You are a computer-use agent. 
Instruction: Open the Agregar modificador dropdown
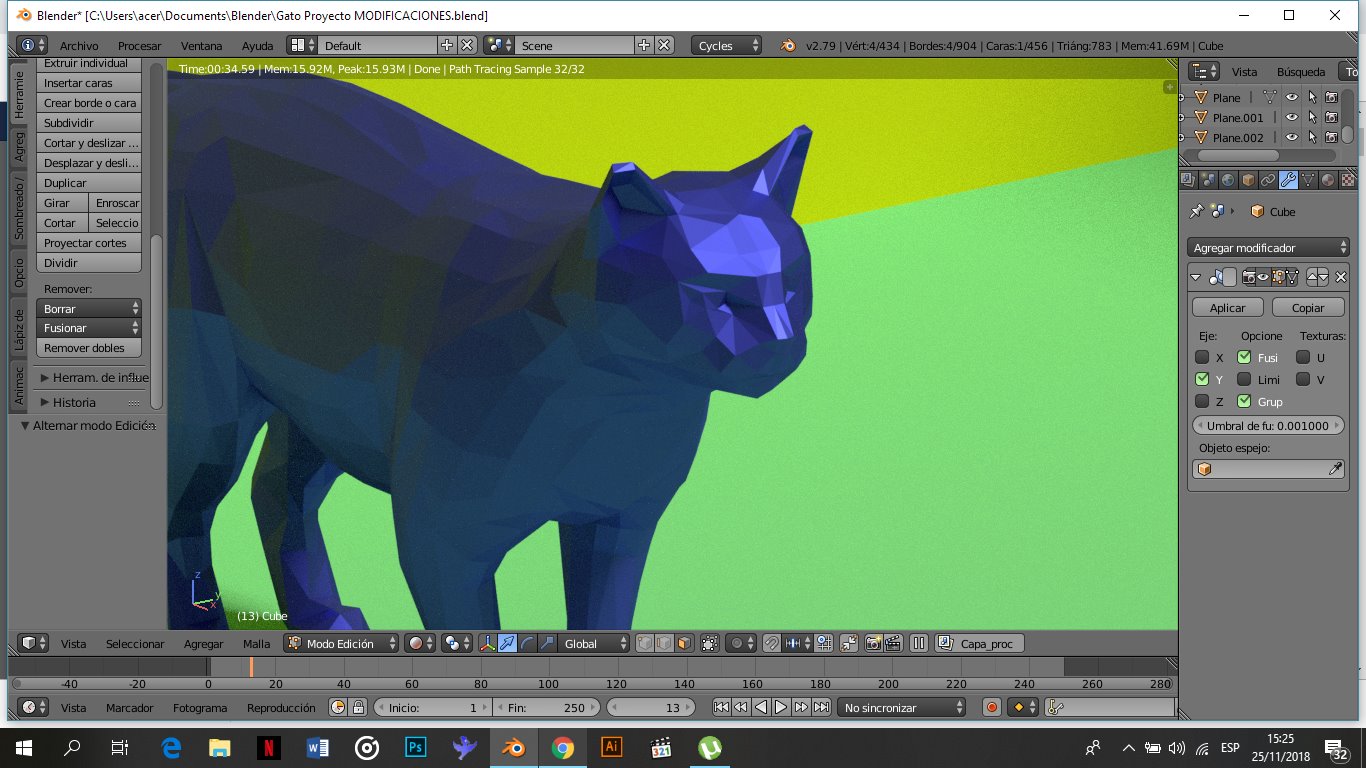click(x=1269, y=247)
